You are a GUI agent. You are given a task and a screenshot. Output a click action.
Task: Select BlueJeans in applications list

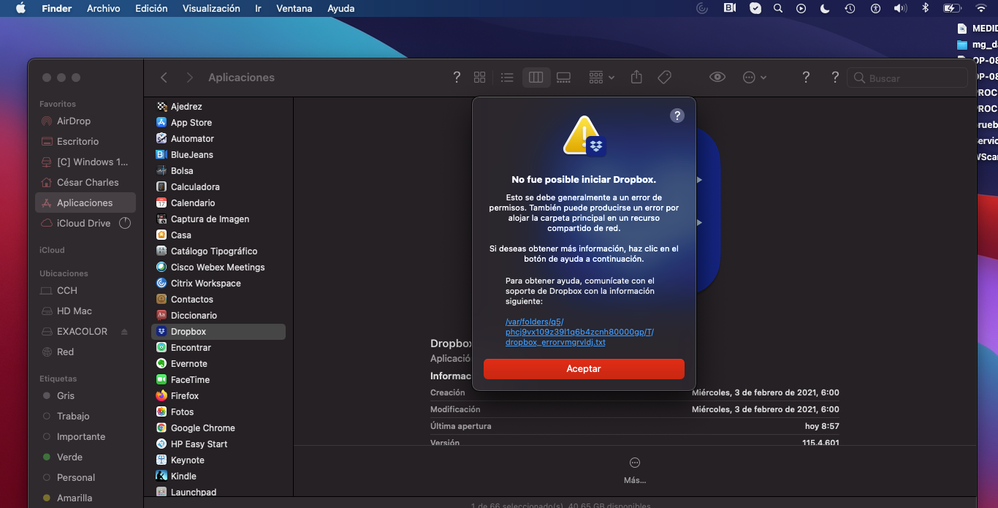pyautogui.click(x=218, y=155)
